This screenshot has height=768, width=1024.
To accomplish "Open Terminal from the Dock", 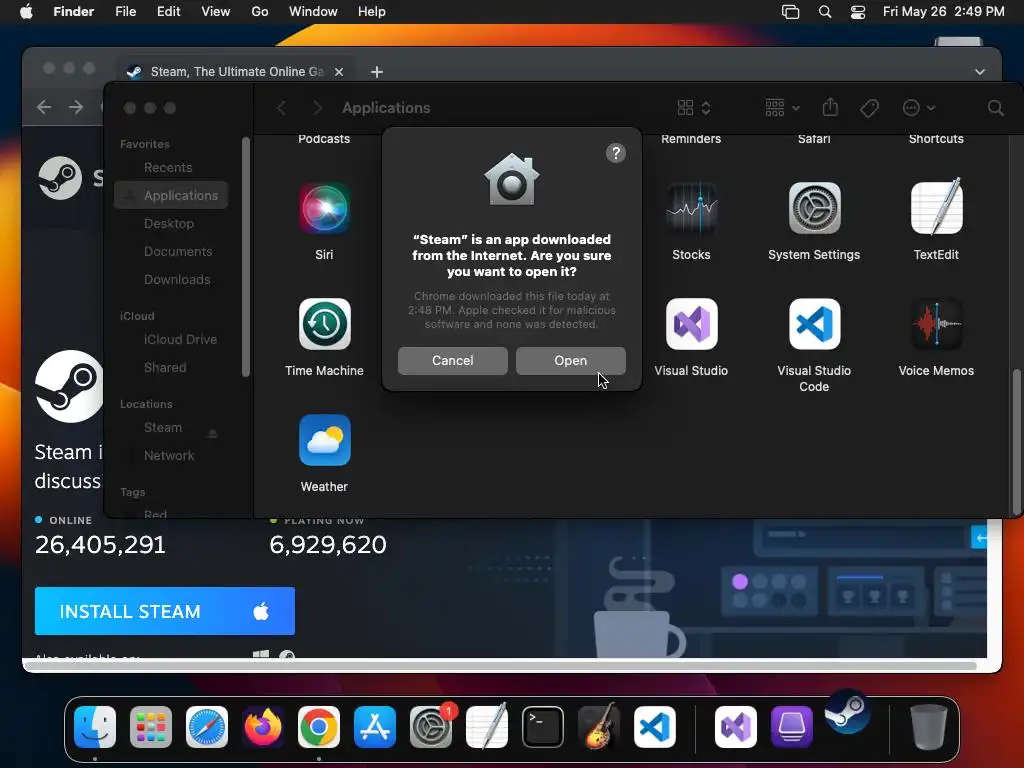I will pyautogui.click(x=543, y=727).
